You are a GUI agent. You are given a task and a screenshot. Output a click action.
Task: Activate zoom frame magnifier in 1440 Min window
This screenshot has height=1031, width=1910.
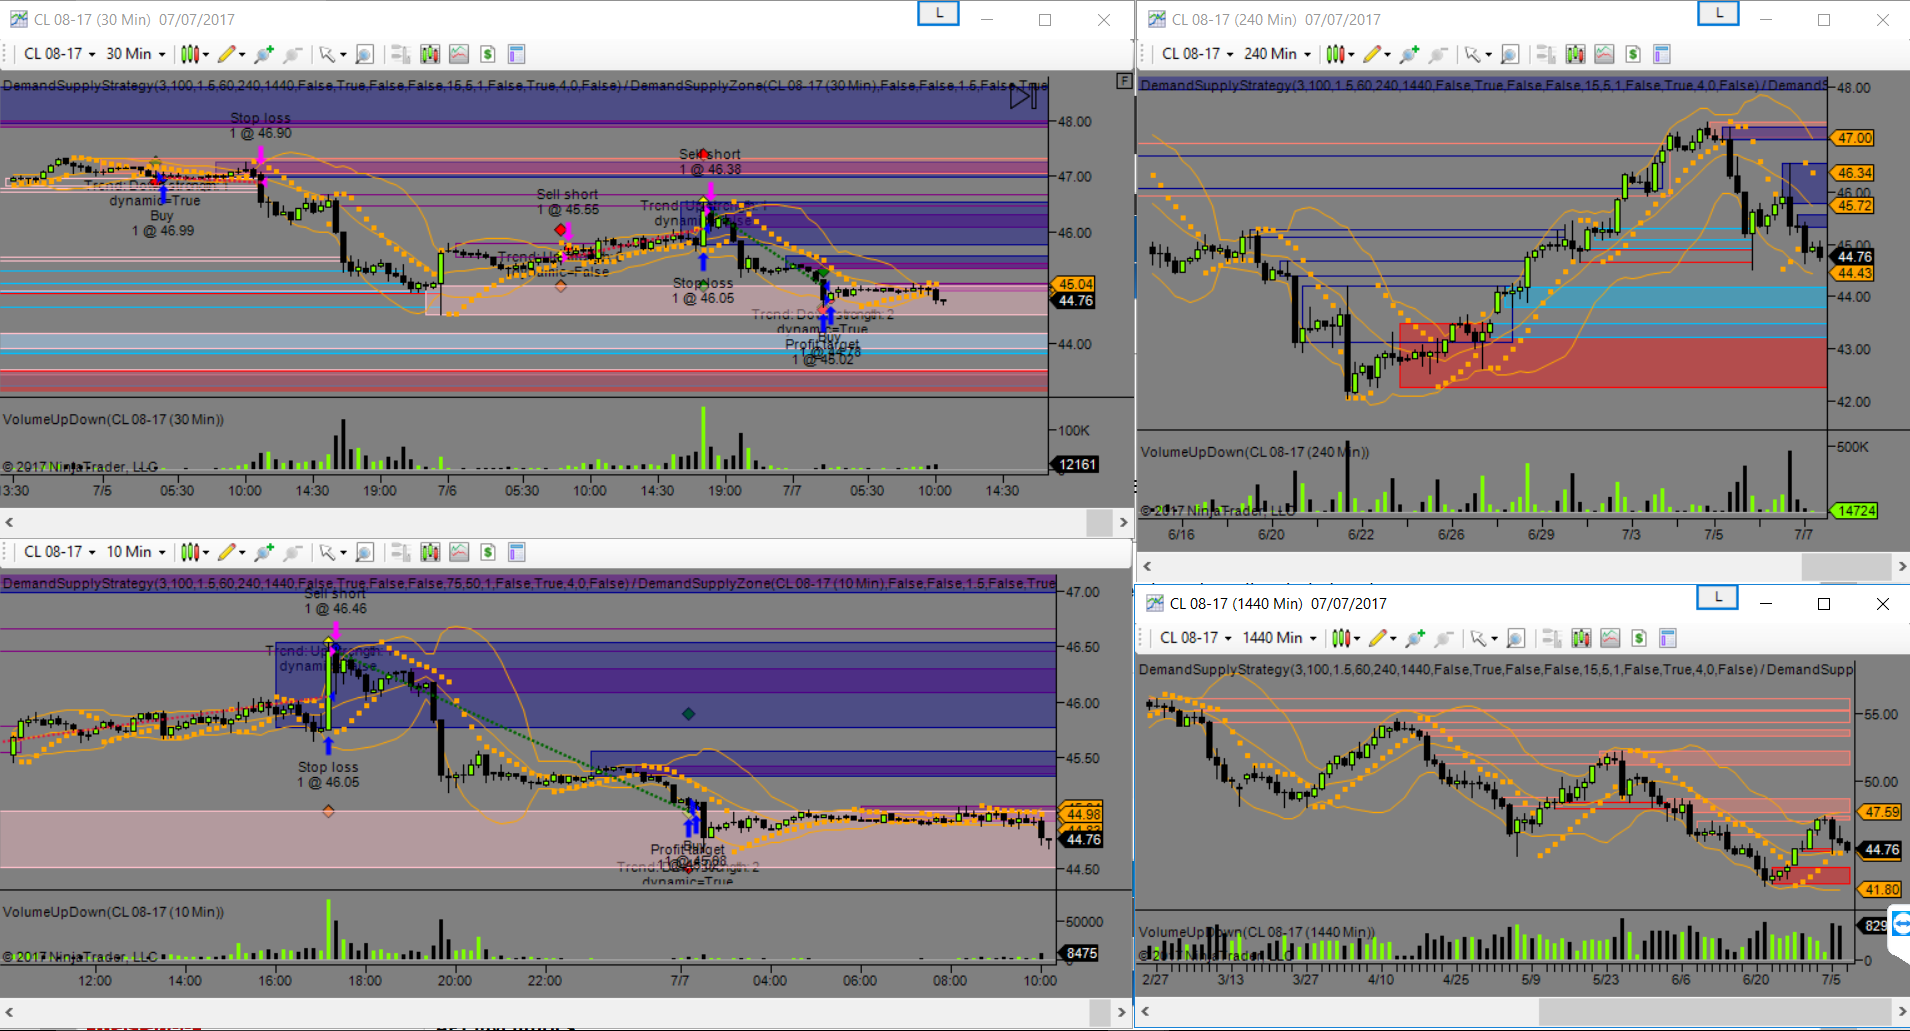coord(1516,638)
